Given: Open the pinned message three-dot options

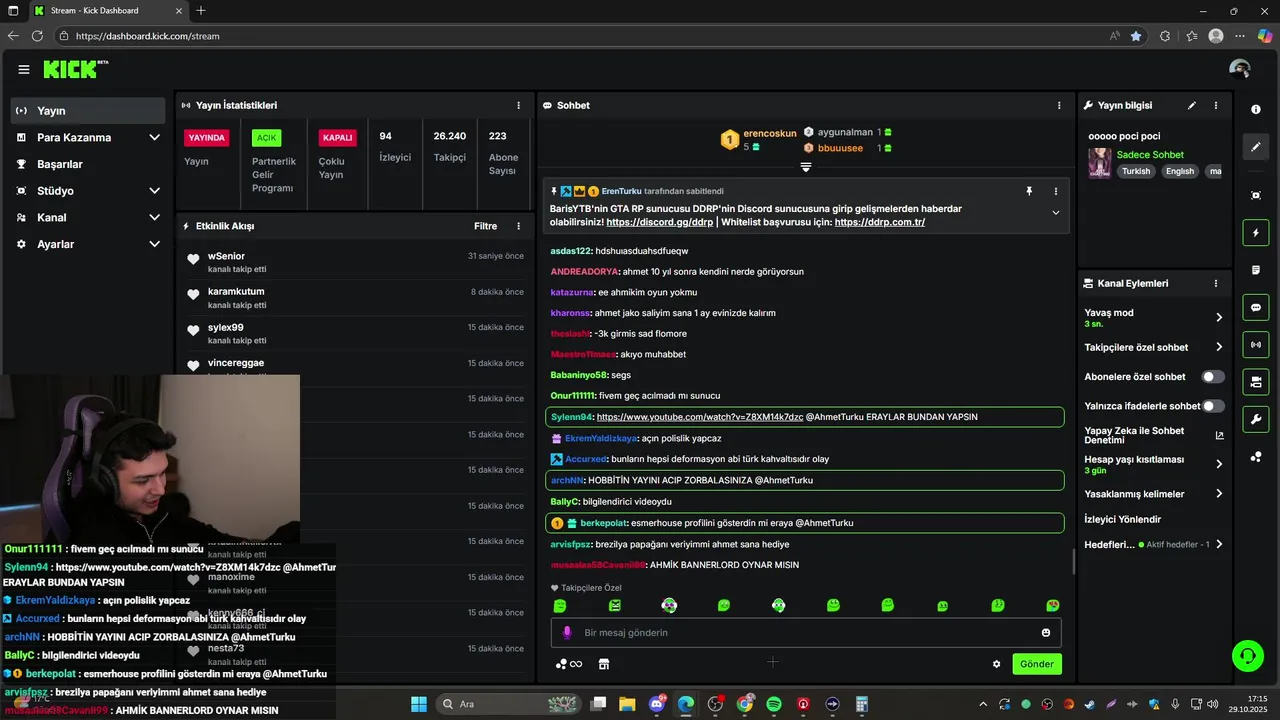Looking at the screenshot, I should click(x=1055, y=191).
